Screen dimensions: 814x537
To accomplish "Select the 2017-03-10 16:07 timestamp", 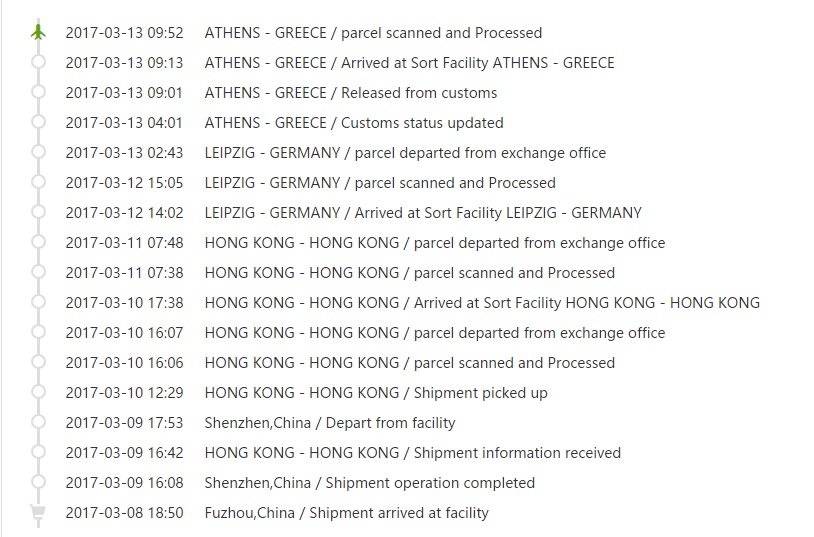I will pos(124,333).
